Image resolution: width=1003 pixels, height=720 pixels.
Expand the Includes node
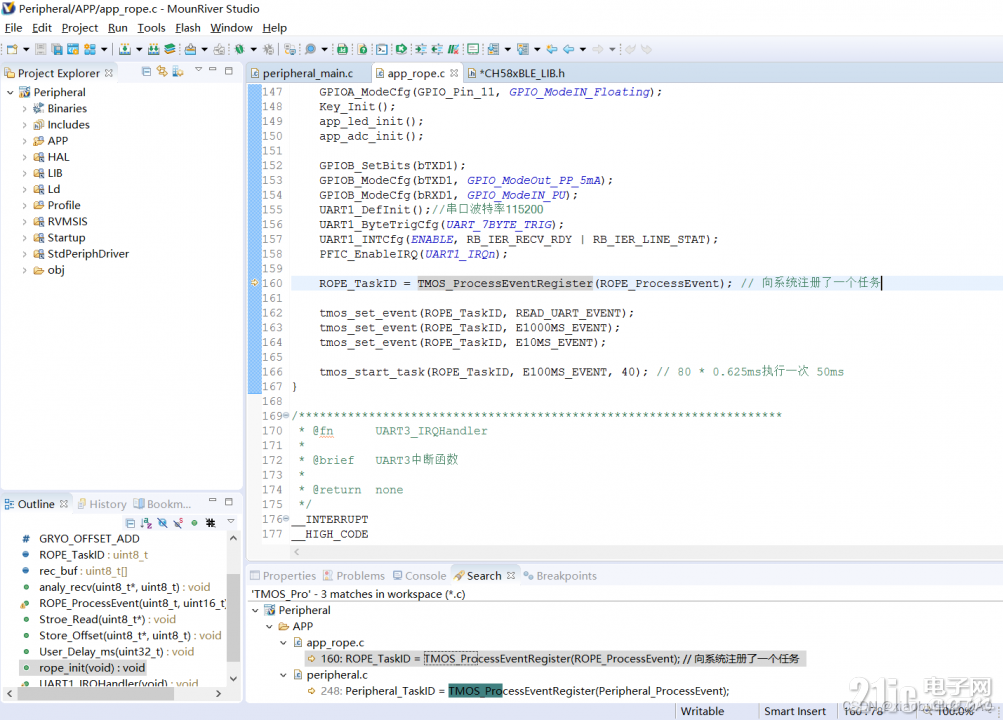(24, 125)
